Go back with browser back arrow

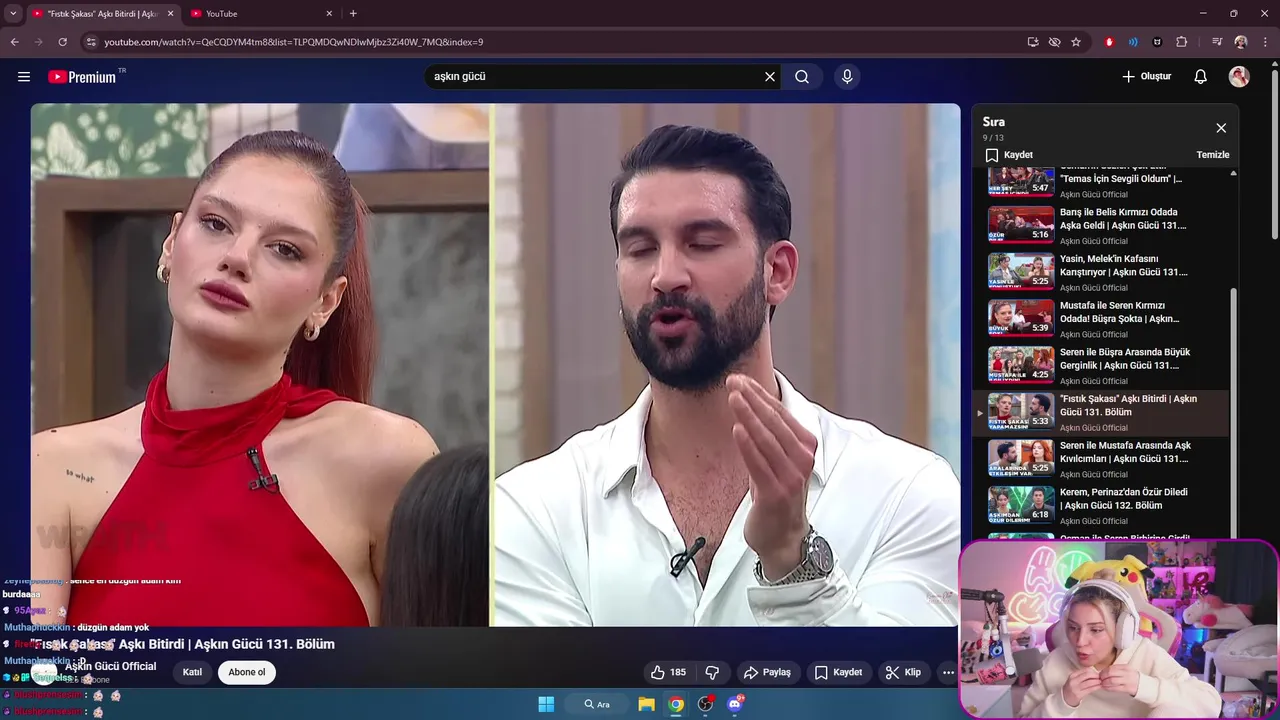[x=14, y=42]
